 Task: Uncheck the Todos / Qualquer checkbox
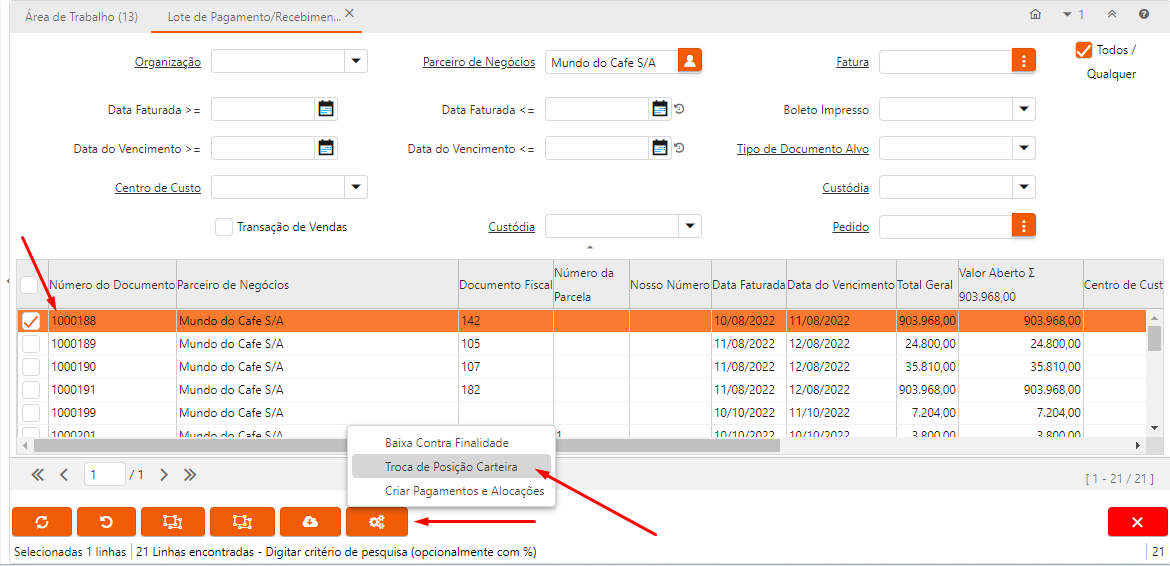coord(1083,50)
